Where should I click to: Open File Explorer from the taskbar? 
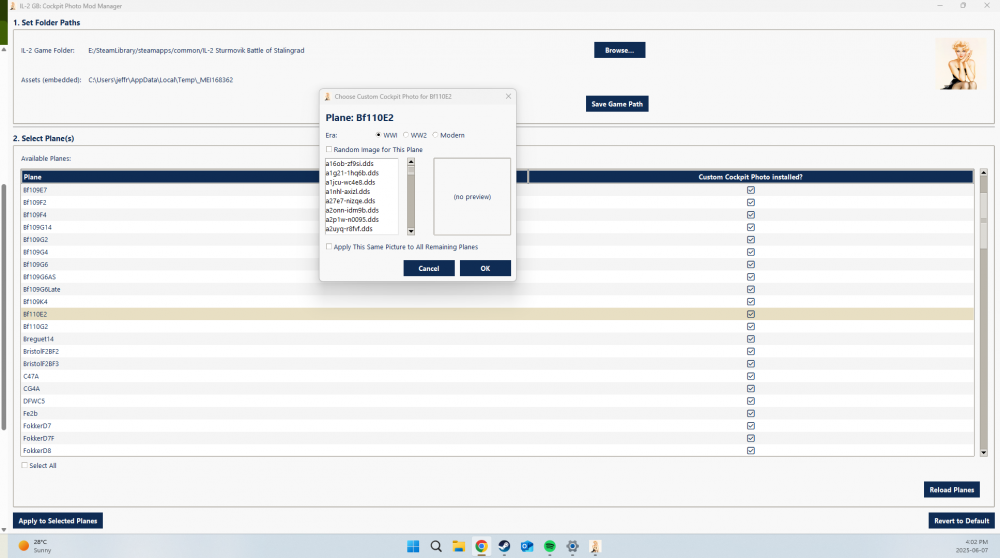coord(459,547)
